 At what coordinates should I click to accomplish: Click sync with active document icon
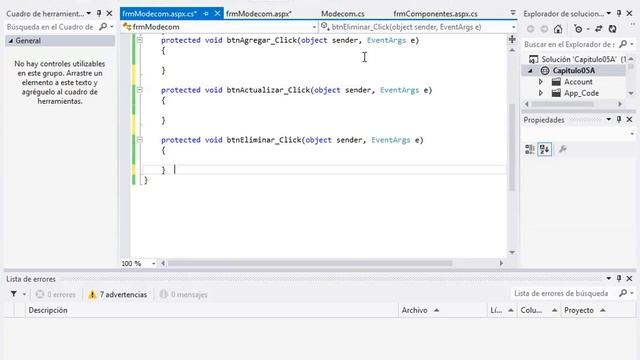[598, 29]
